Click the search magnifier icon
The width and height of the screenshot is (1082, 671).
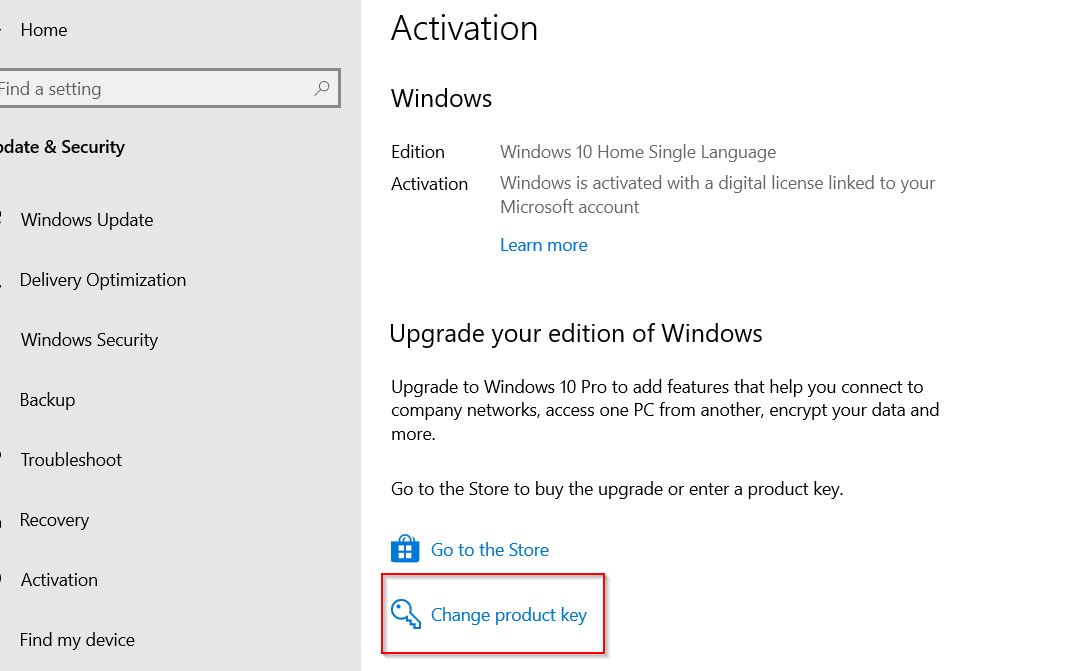(x=322, y=88)
